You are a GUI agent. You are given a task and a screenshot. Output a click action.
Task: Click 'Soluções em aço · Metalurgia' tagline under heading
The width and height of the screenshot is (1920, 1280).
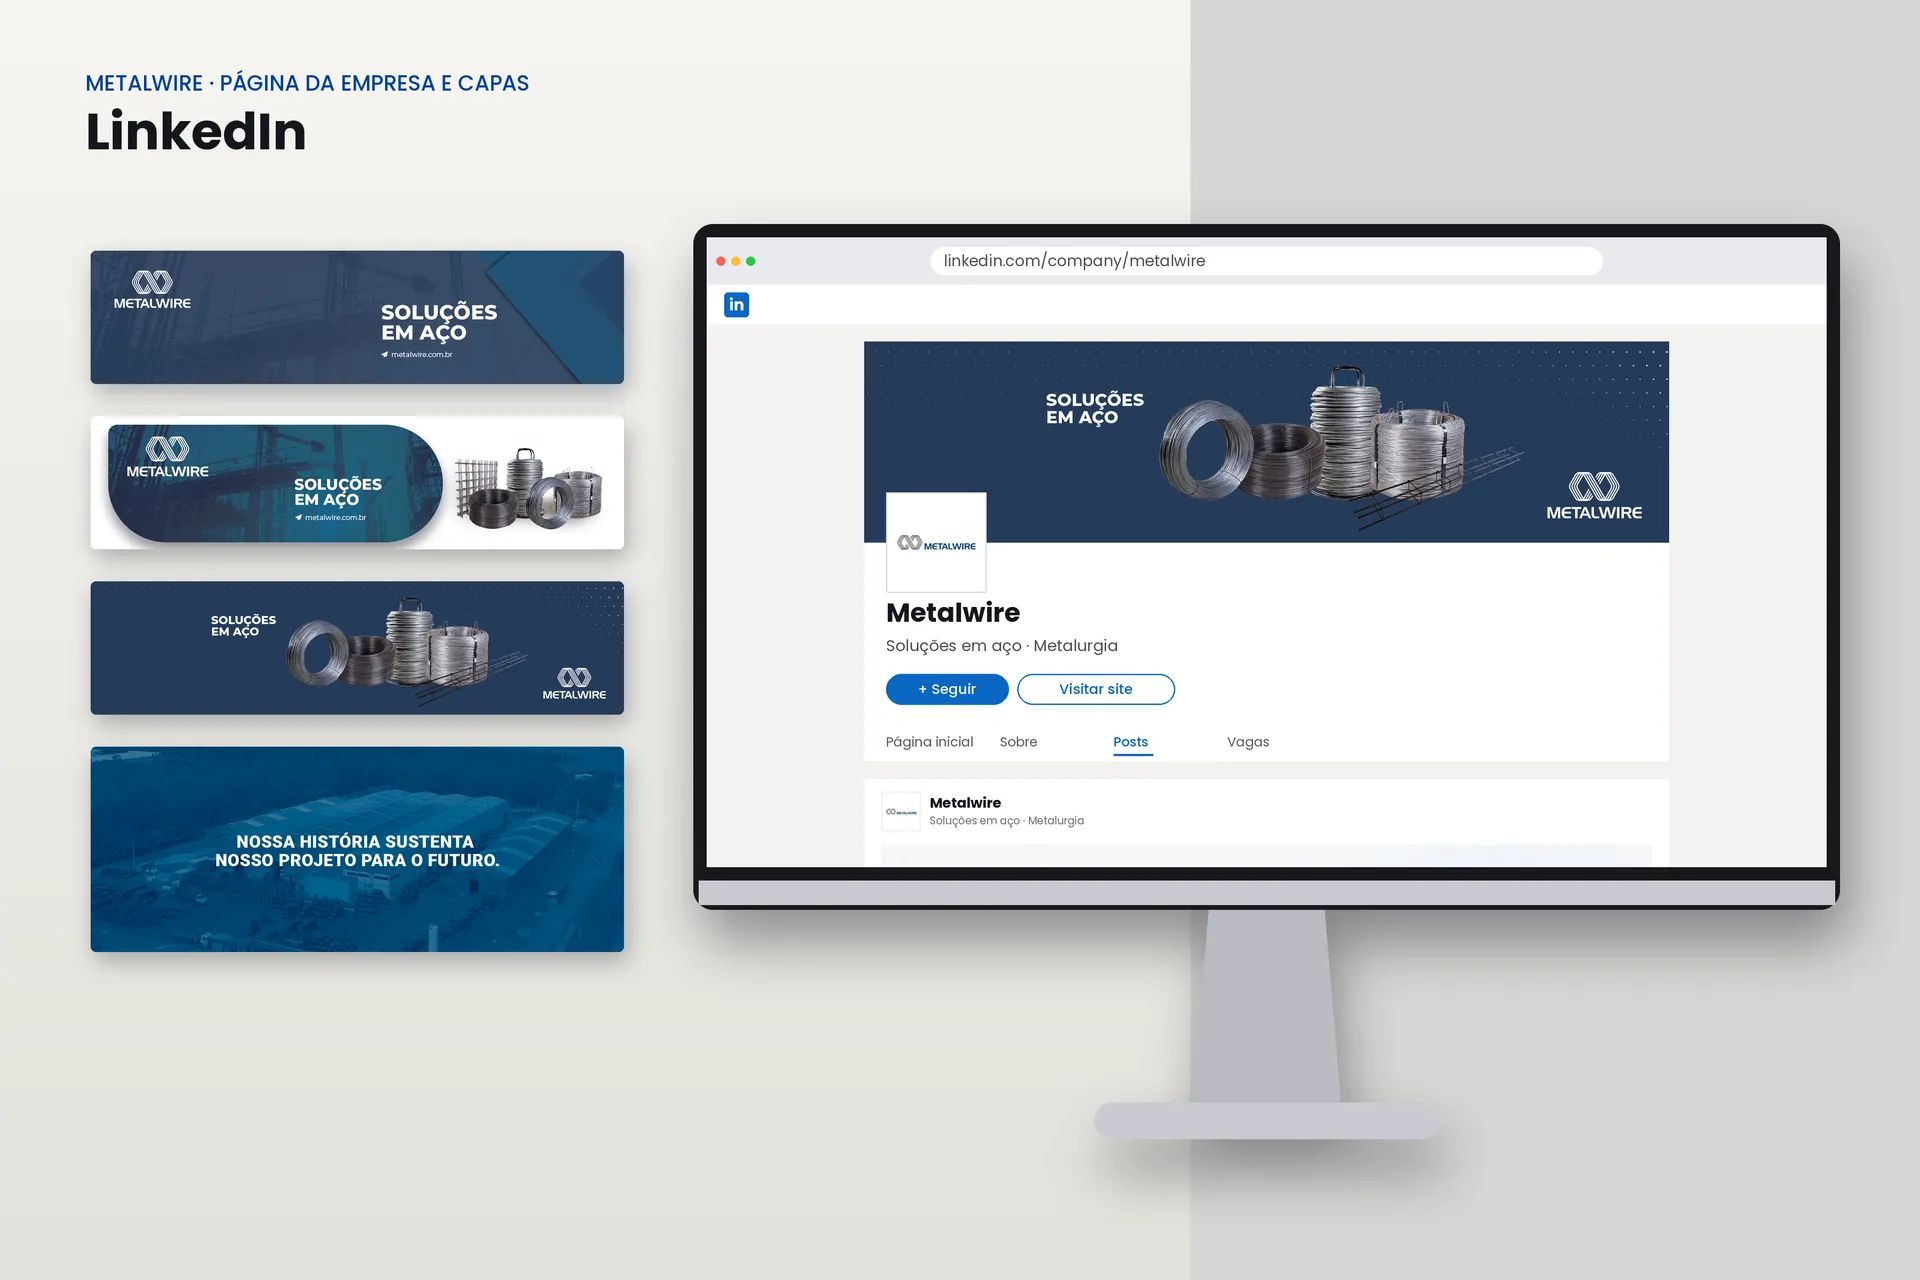[x=1002, y=646]
